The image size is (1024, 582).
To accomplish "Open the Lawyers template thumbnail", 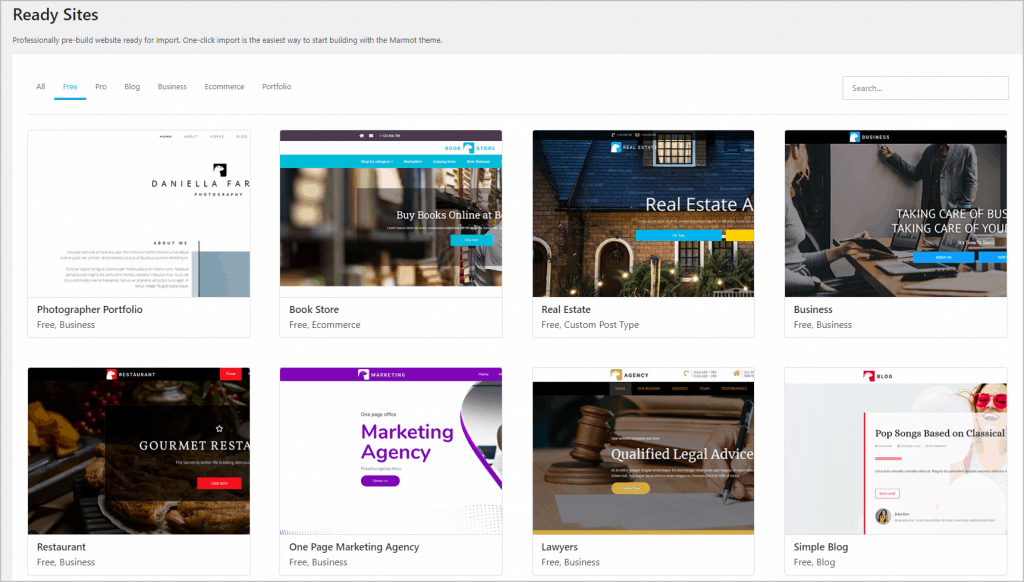I will point(643,450).
